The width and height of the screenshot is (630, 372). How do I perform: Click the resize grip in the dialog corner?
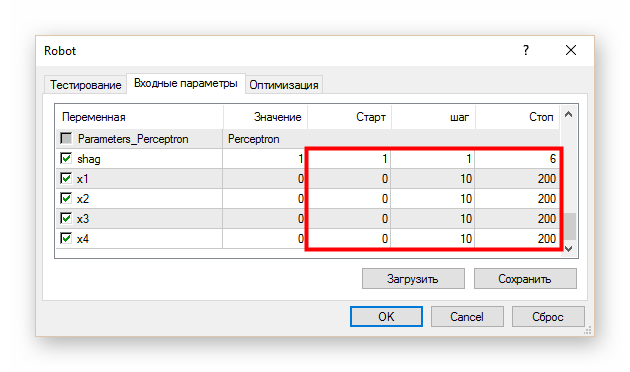(588, 330)
